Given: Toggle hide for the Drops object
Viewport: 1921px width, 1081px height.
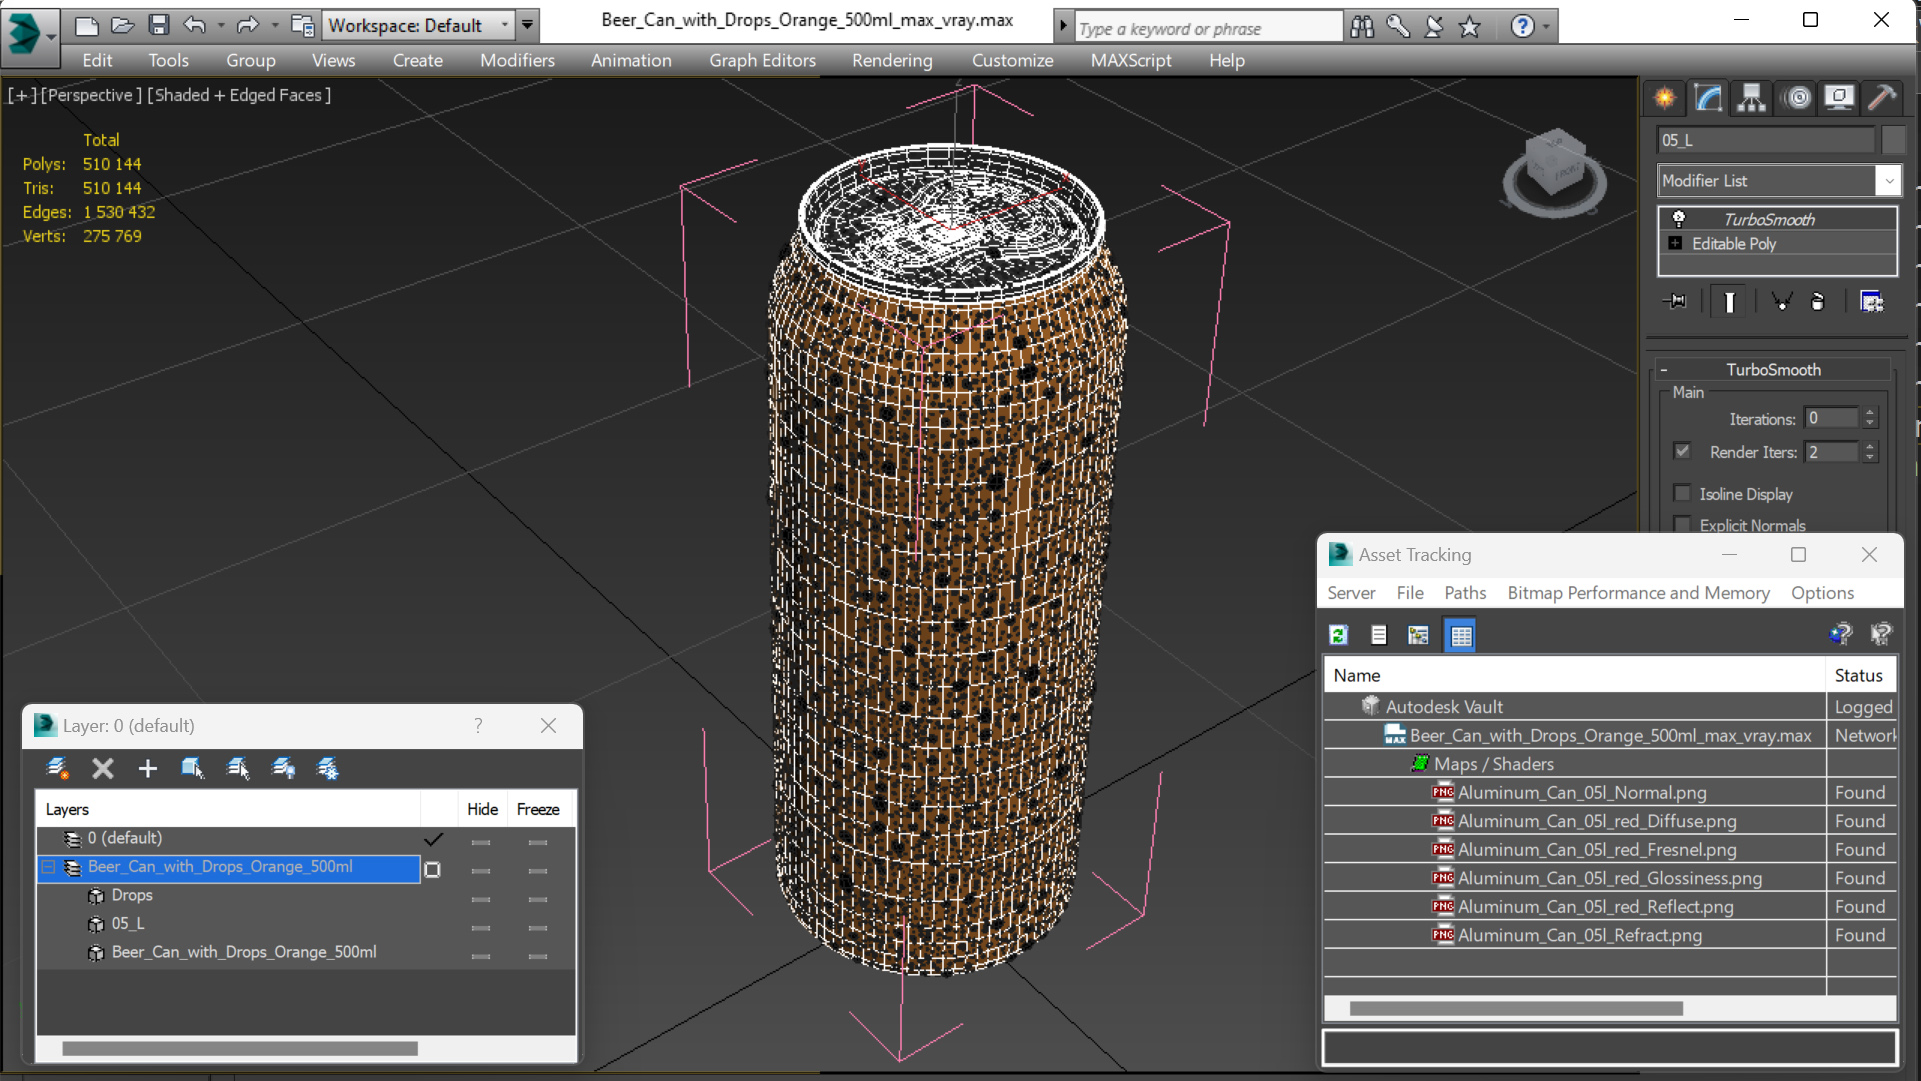Looking at the screenshot, I should pos(481,899).
